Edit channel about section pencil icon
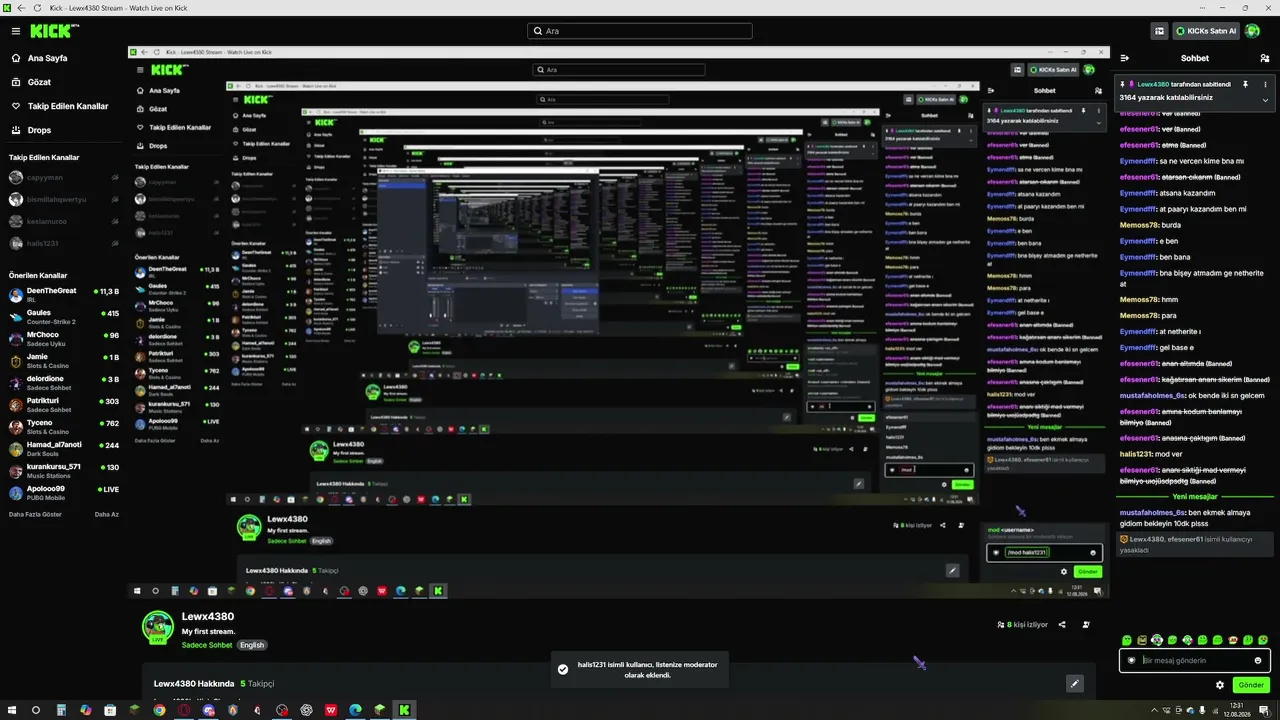 pos(1074,684)
